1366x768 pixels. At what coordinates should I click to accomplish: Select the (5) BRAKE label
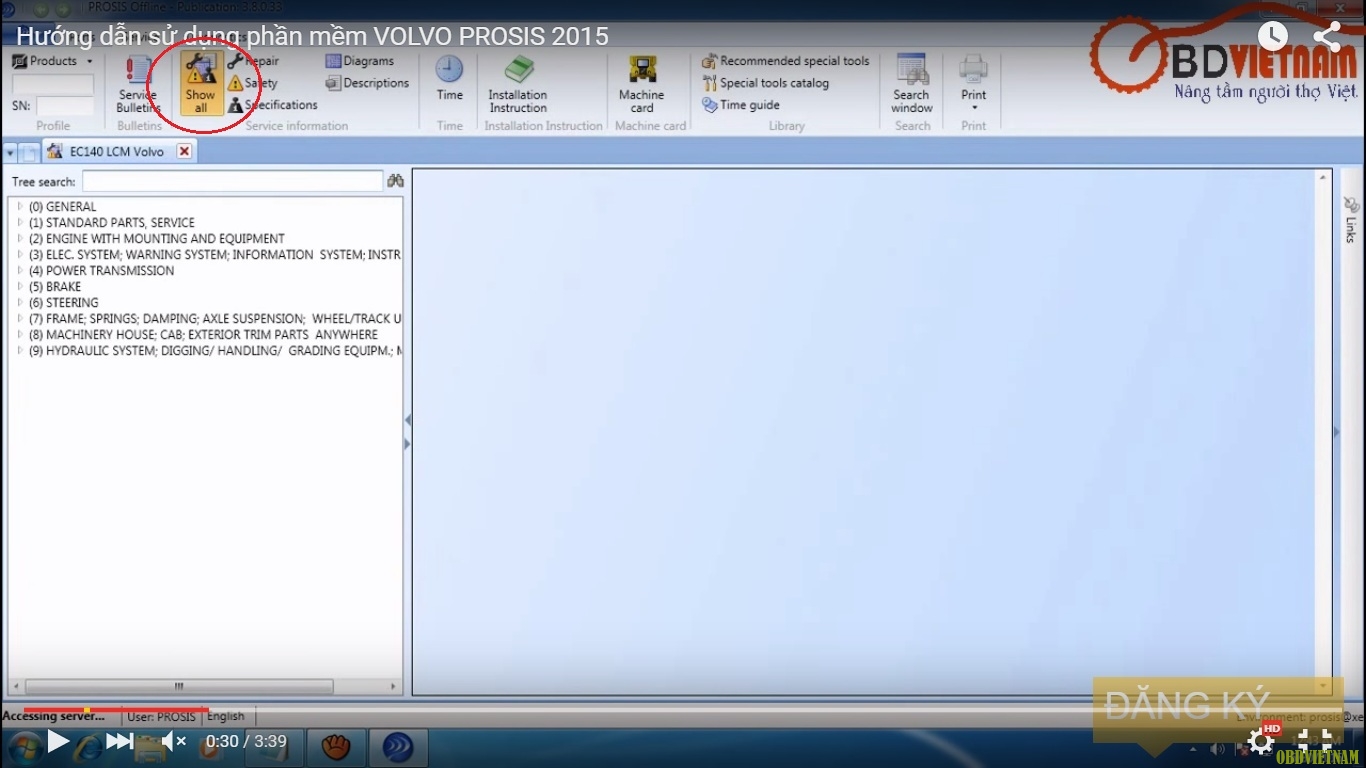coord(55,287)
